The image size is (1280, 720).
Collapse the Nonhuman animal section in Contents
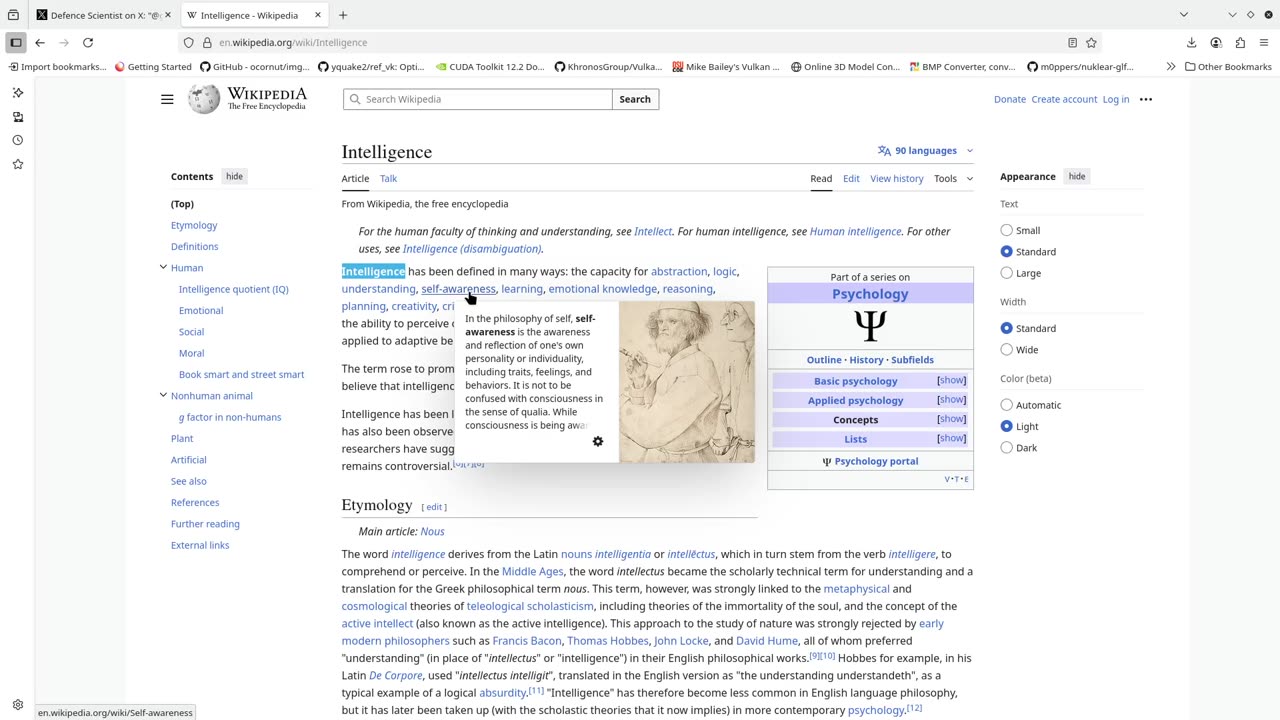coord(163,395)
